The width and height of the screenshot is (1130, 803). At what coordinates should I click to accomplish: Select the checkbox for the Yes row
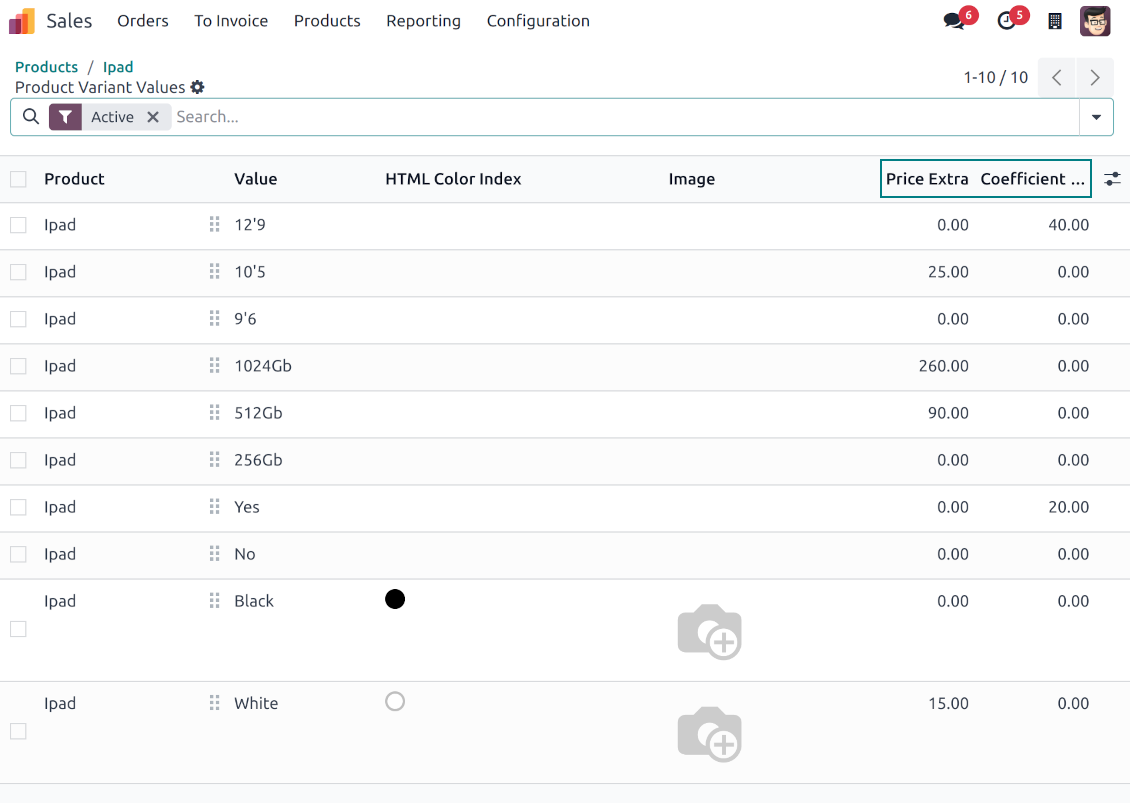pyautogui.click(x=18, y=507)
